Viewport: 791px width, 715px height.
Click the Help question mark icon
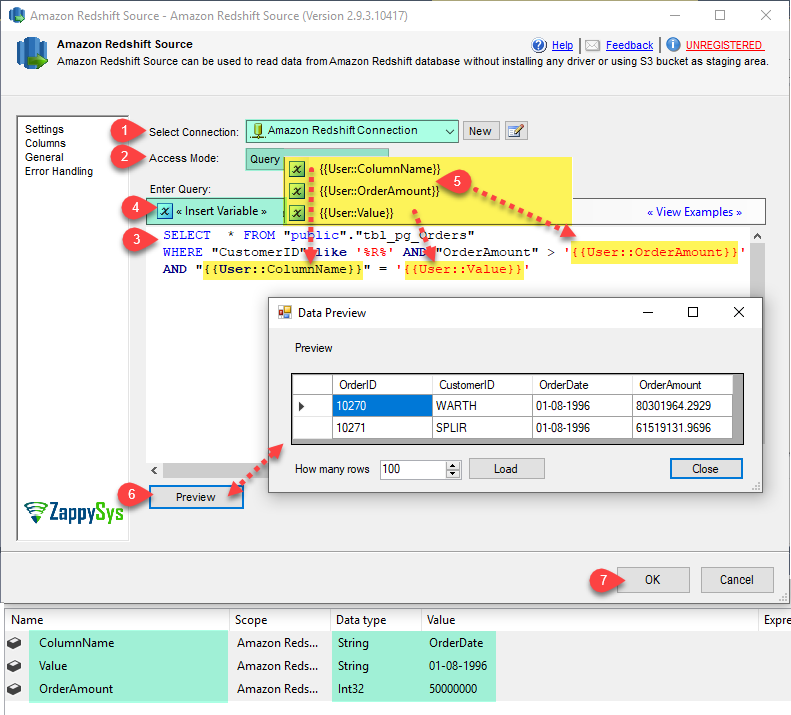pyautogui.click(x=539, y=45)
